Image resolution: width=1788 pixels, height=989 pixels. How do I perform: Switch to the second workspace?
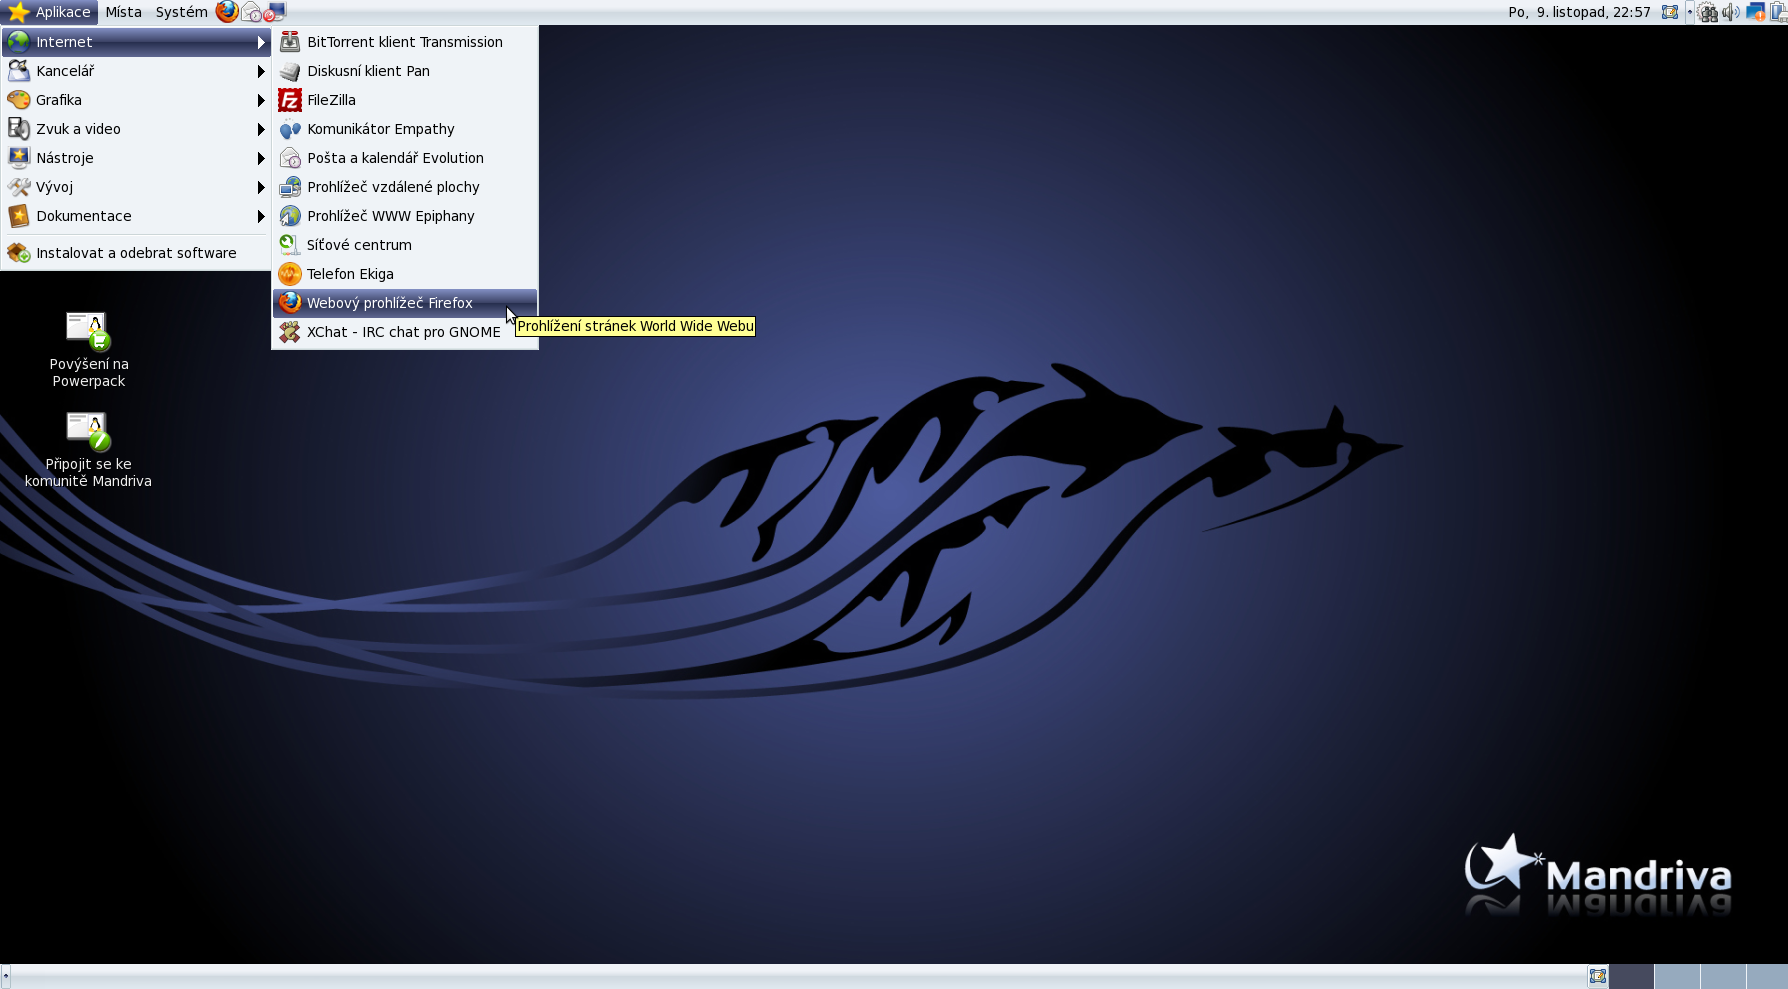(x=1677, y=976)
